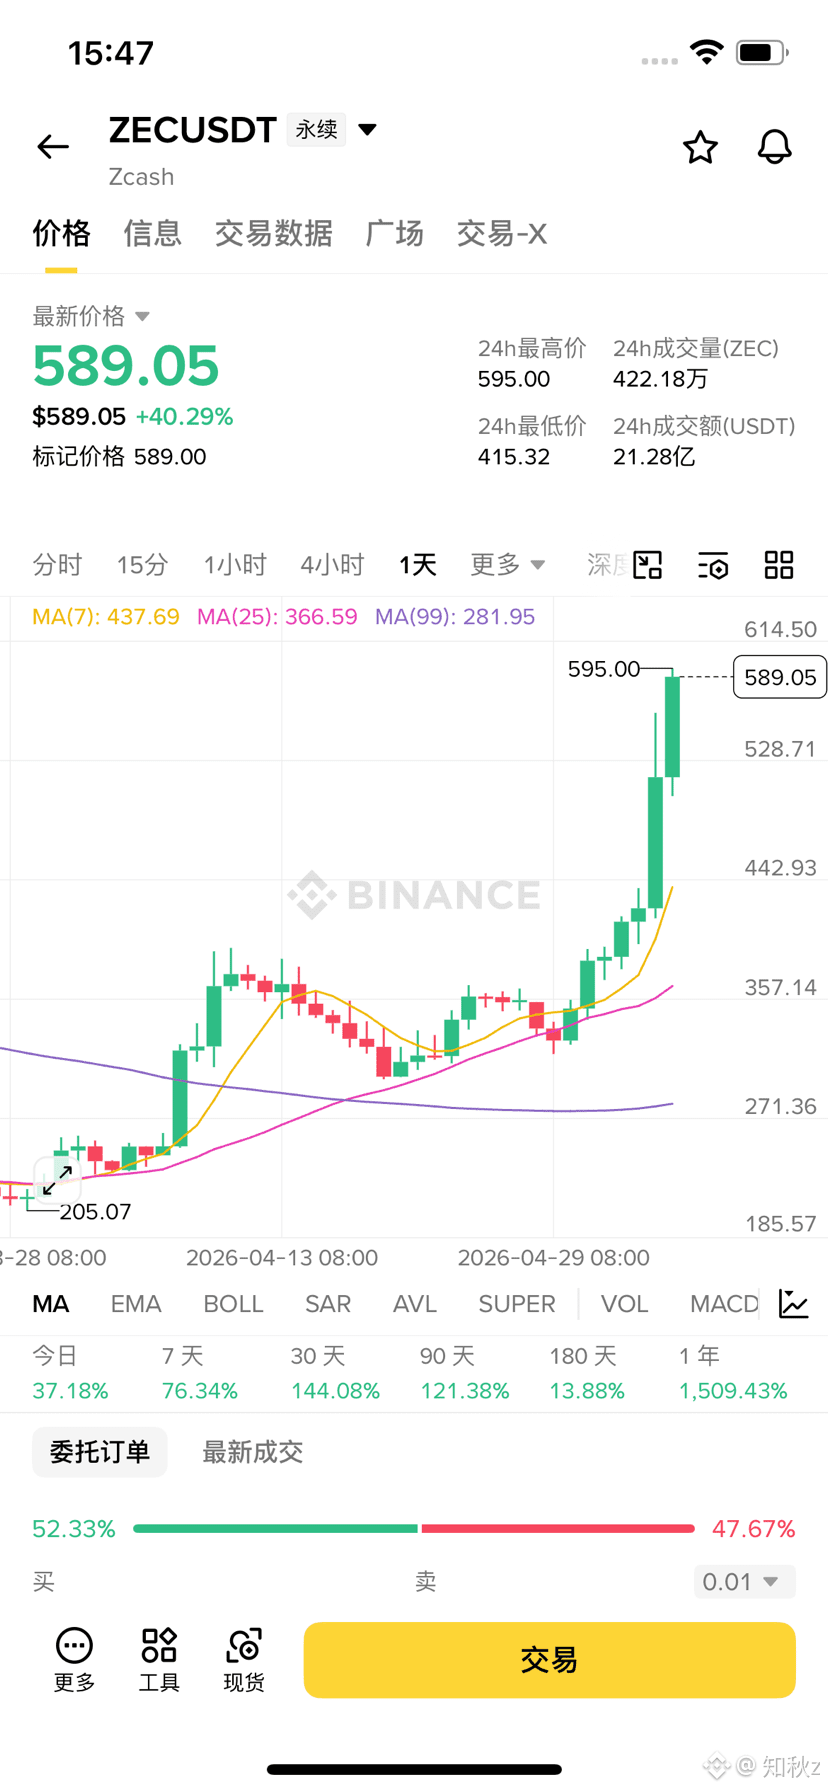Open the 广场 tab
This screenshot has height=1792, width=828.
pos(394,233)
